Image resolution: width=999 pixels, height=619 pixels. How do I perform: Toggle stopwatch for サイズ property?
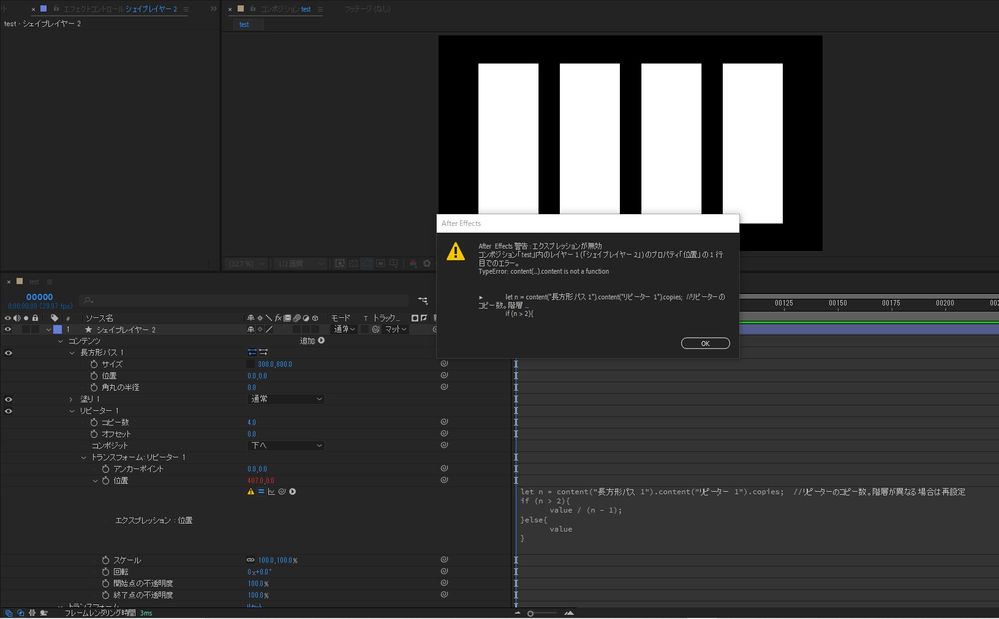pos(94,364)
